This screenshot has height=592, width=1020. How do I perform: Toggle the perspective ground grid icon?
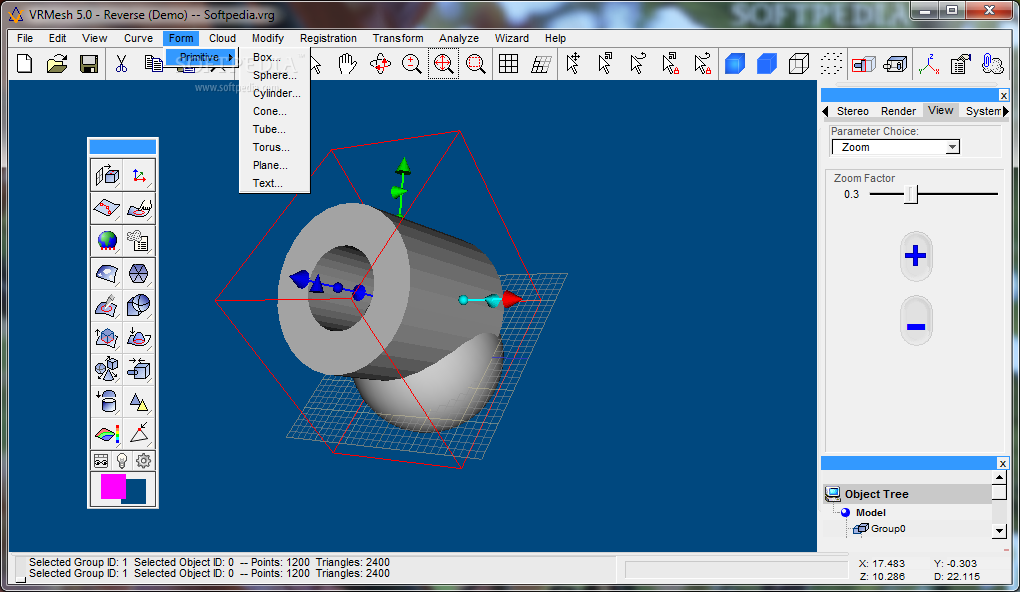(541, 64)
